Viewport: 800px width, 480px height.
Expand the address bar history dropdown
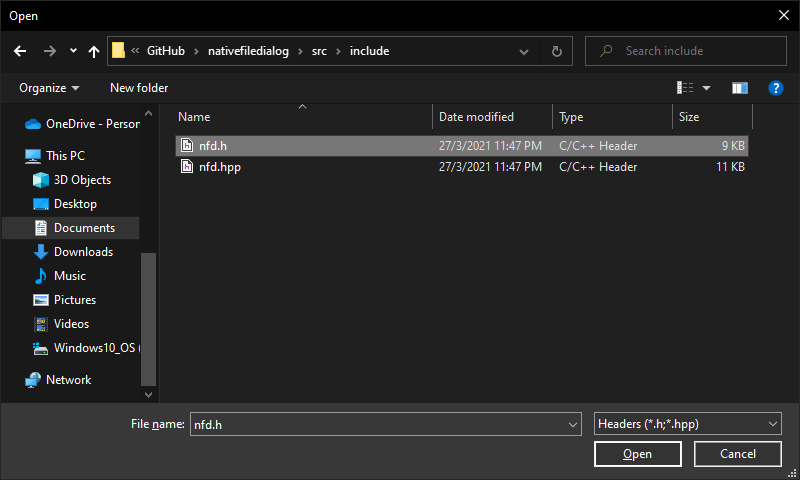coord(525,51)
